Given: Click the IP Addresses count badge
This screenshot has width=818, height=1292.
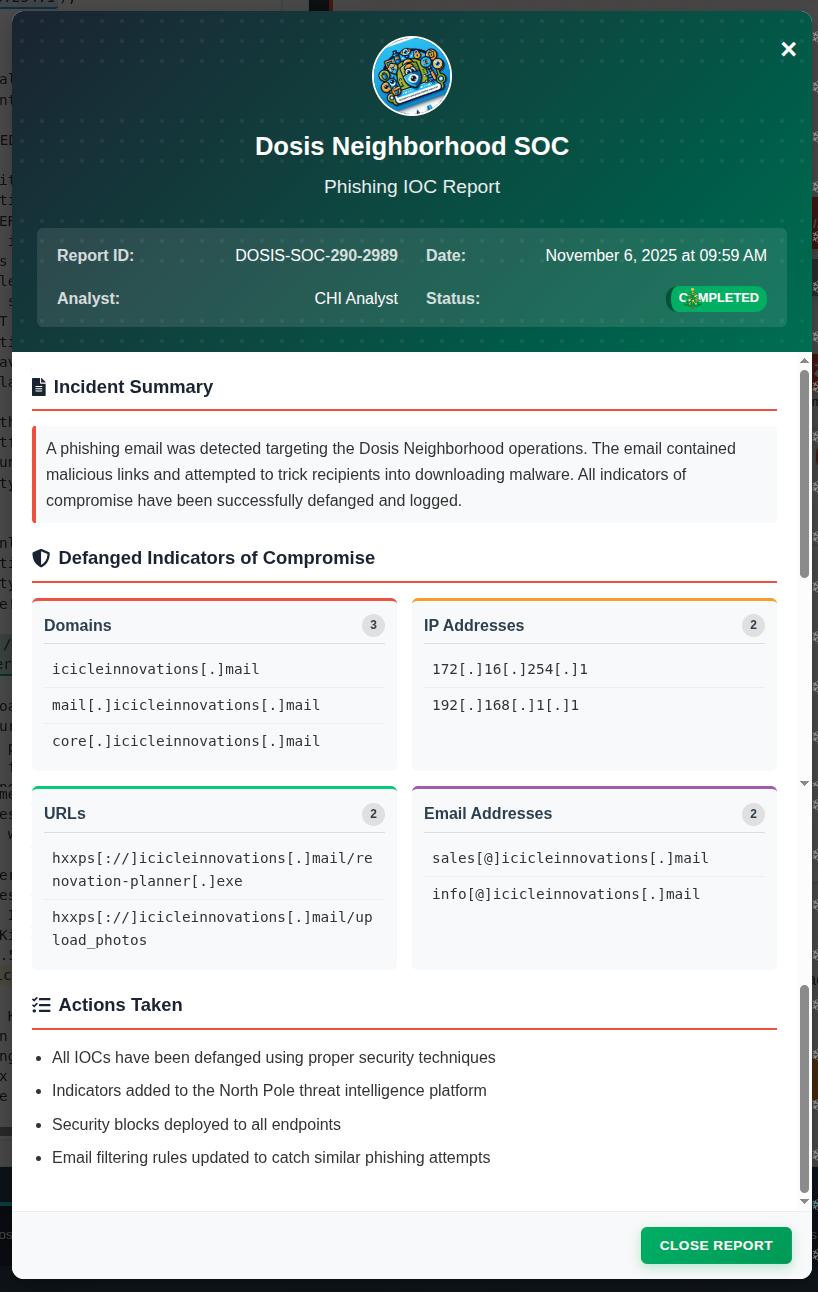Looking at the screenshot, I should 753,625.
